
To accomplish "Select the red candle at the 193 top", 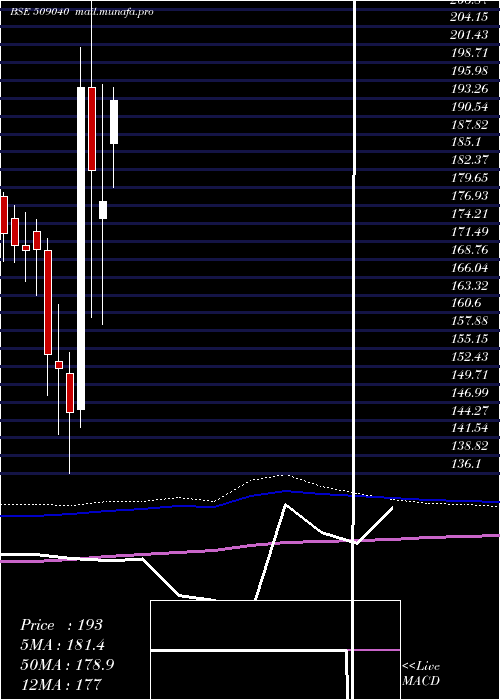I will click(x=92, y=129).
